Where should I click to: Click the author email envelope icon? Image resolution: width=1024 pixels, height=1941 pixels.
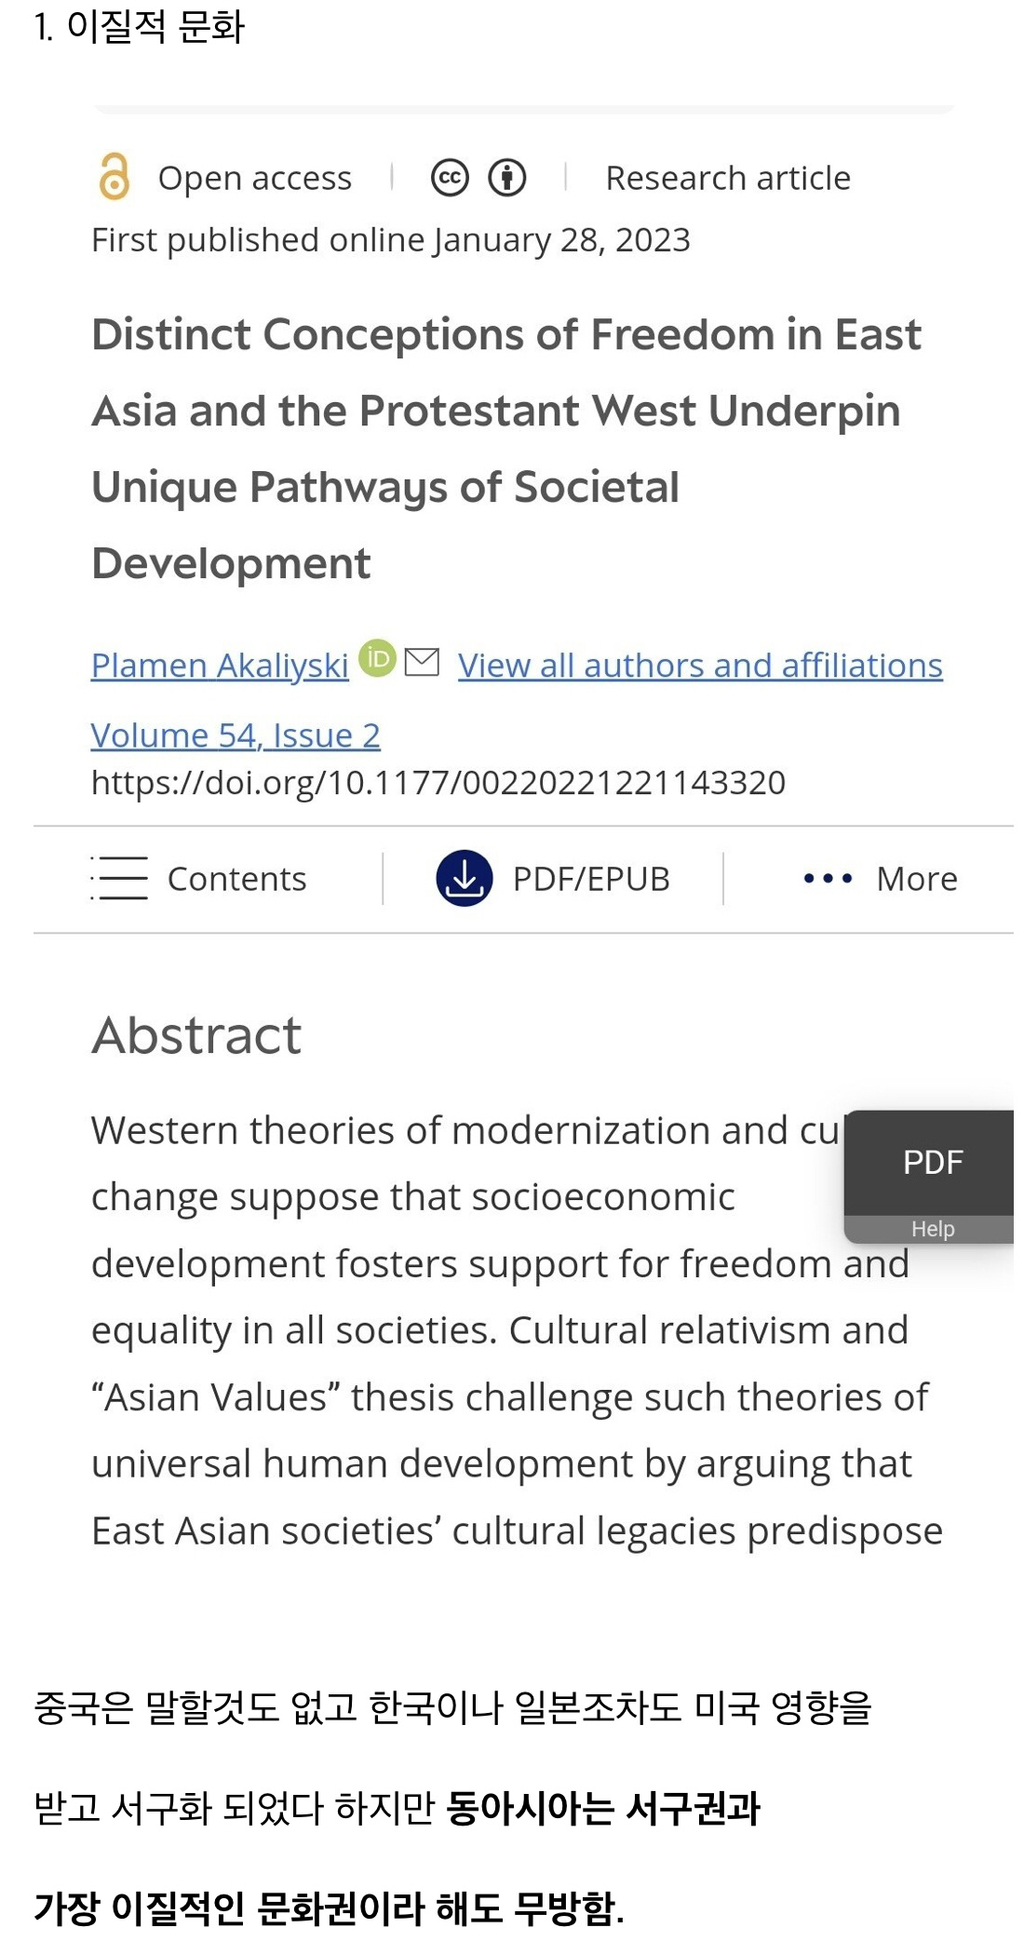(x=422, y=661)
